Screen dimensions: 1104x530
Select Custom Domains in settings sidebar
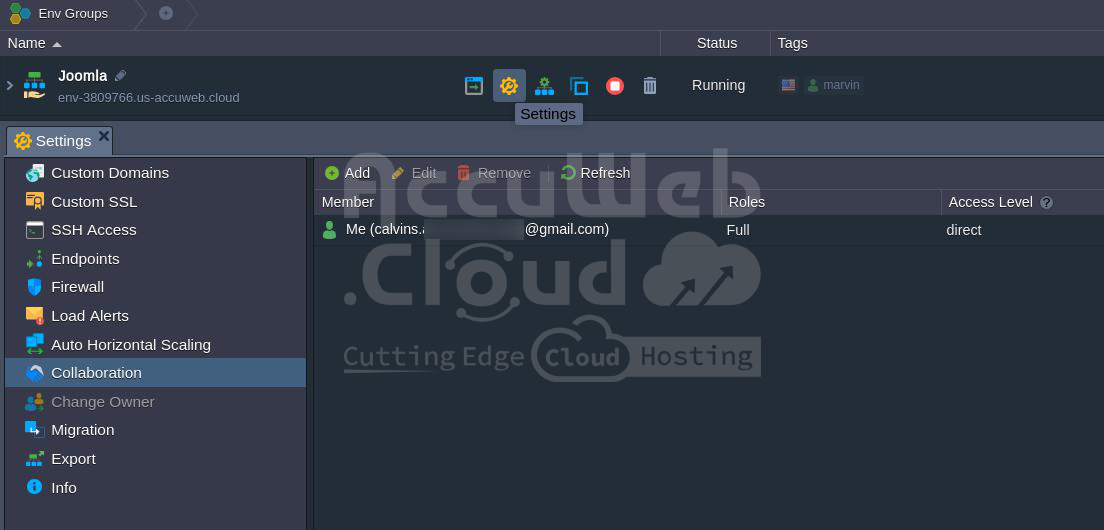[x=110, y=173]
